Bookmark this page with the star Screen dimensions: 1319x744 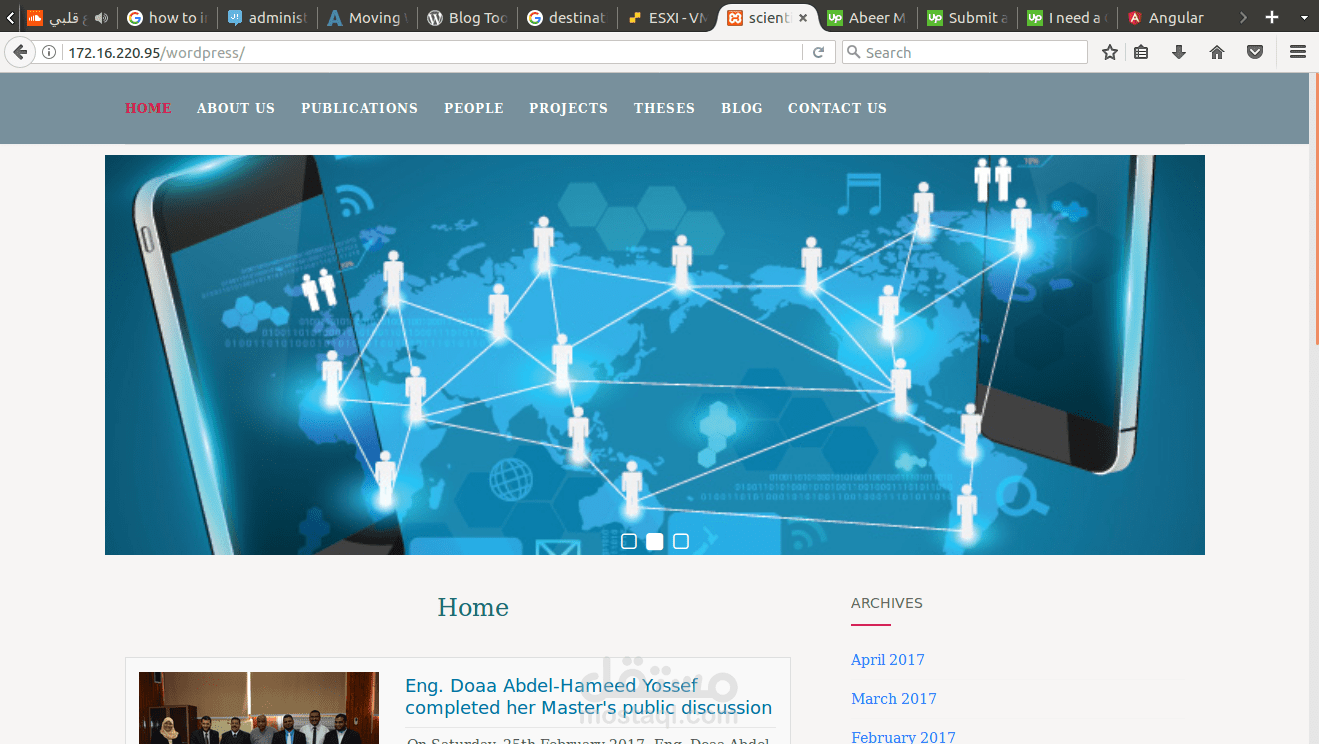click(1109, 51)
